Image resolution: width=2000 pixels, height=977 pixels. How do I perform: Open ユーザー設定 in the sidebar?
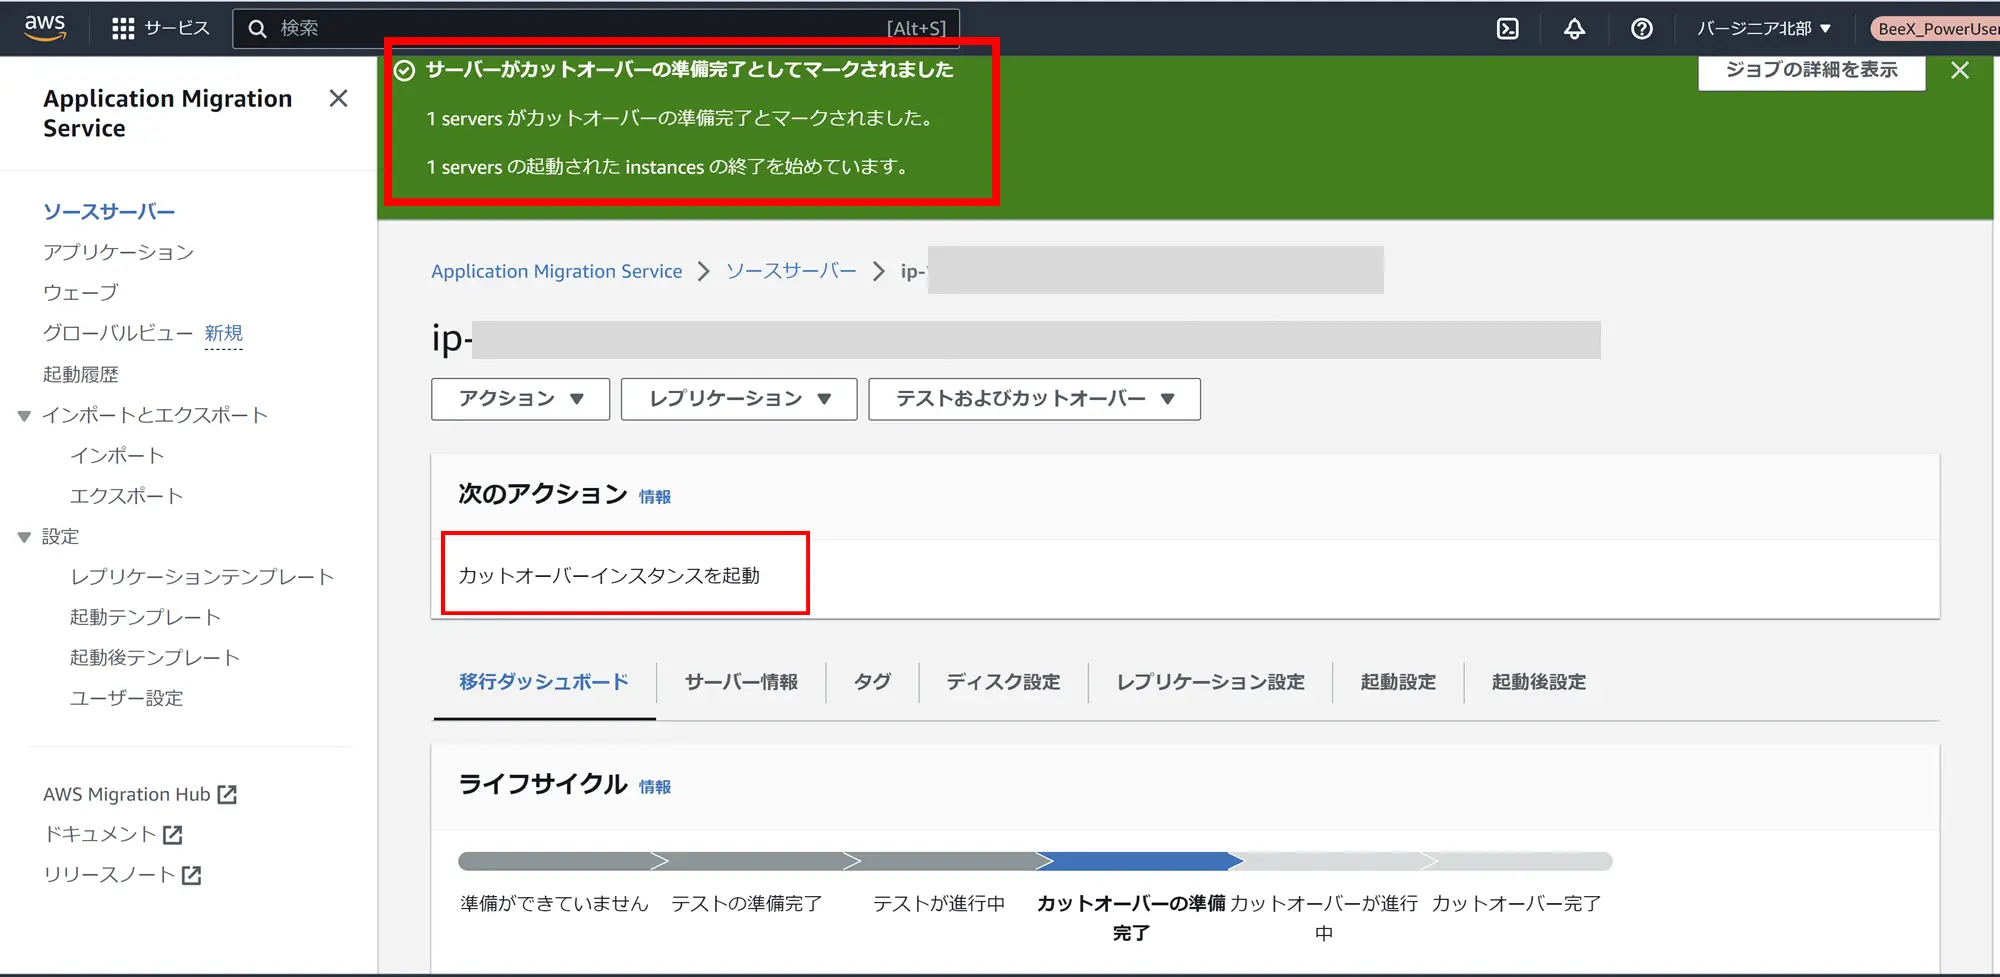(x=126, y=698)
